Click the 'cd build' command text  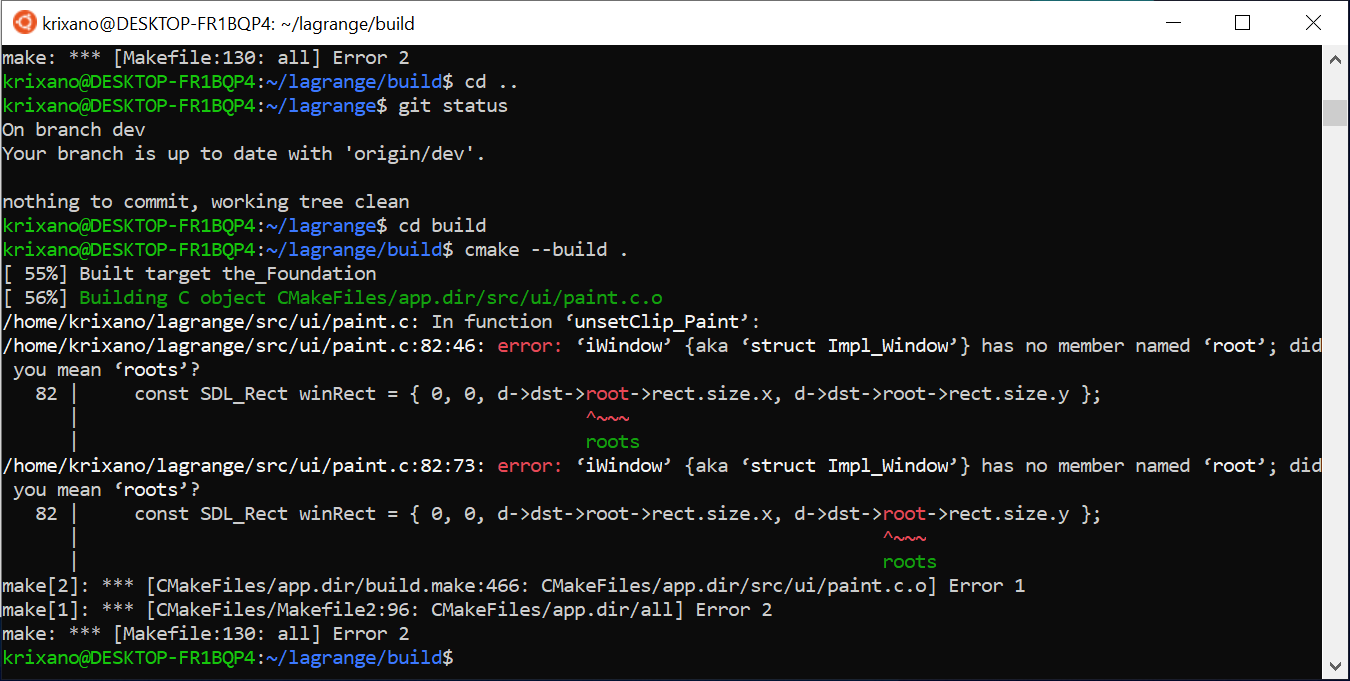(x=442, y=226)
